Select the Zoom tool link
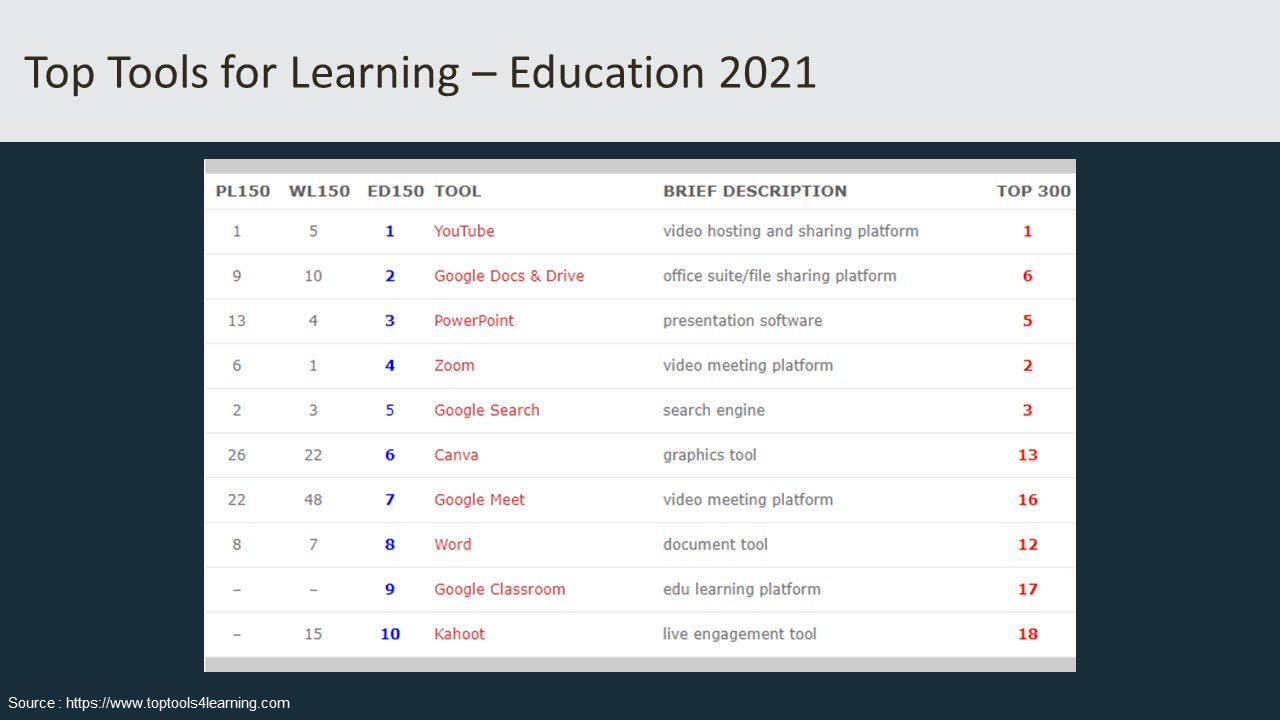The width and height of the screenshot is (1280, 720). coord(454,366)
